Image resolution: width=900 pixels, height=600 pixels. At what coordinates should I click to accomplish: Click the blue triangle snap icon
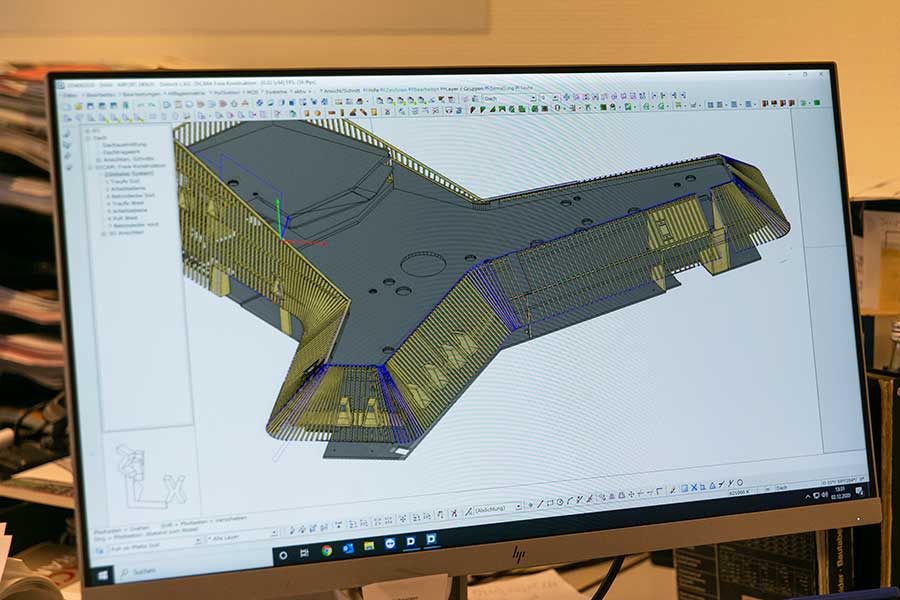(x=712, y=485)
